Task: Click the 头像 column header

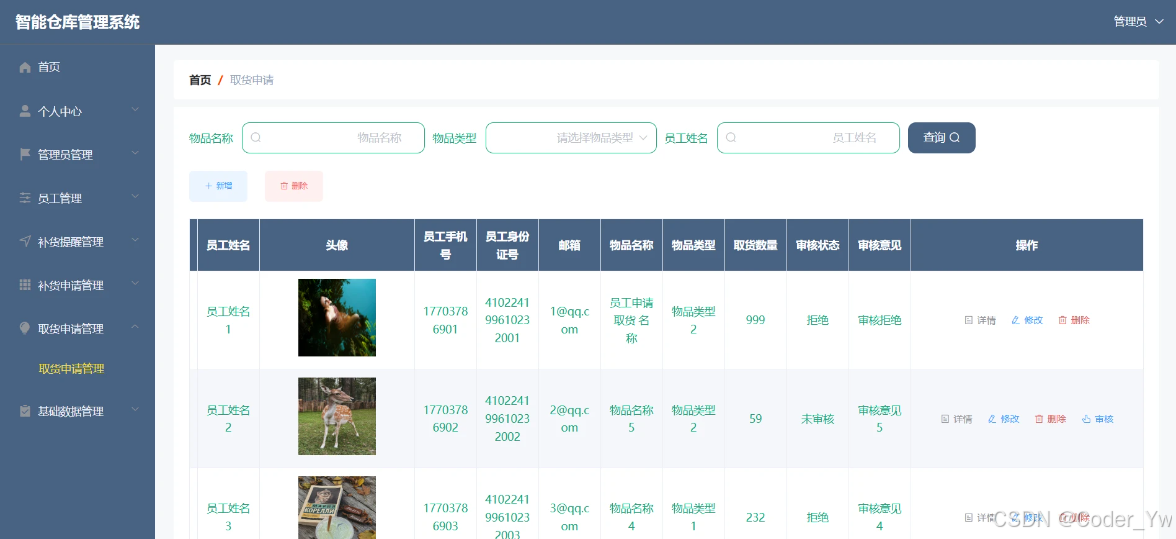Action: coord(337,245)
